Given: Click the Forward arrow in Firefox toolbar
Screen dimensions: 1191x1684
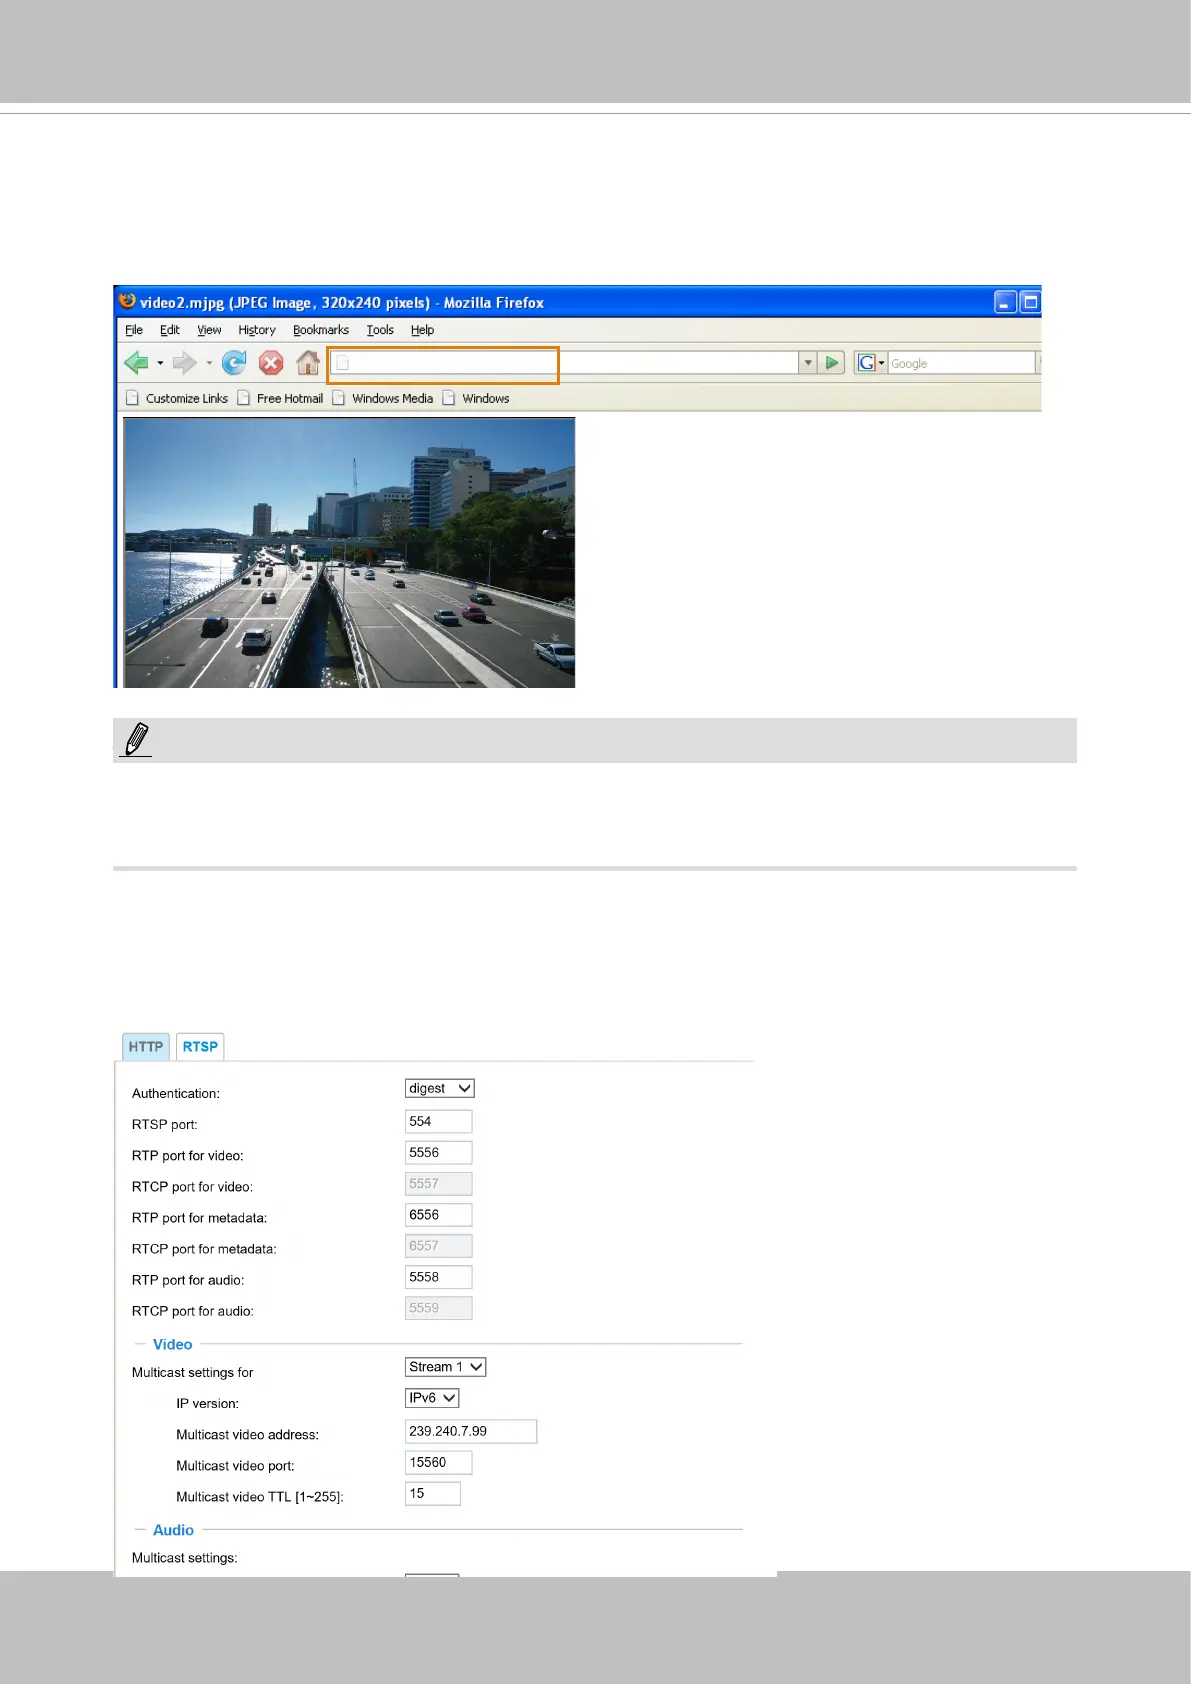Looking at the screenshot, I should click(185, 363).
